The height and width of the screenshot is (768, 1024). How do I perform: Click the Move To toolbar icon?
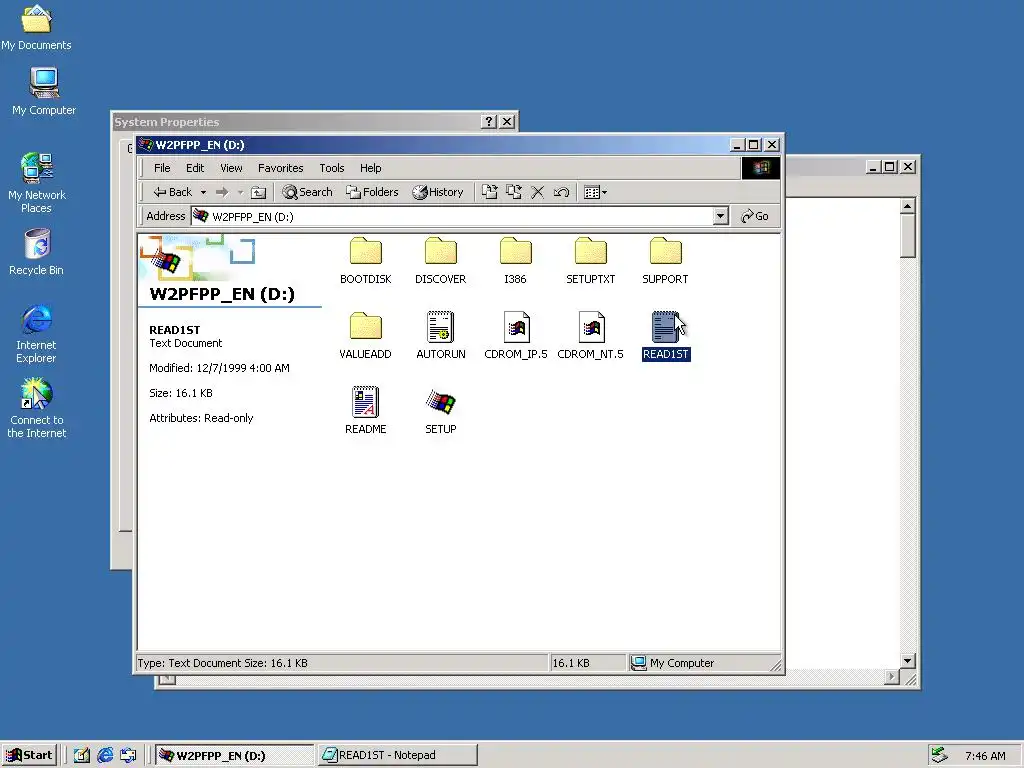click(x=489, y=192)
